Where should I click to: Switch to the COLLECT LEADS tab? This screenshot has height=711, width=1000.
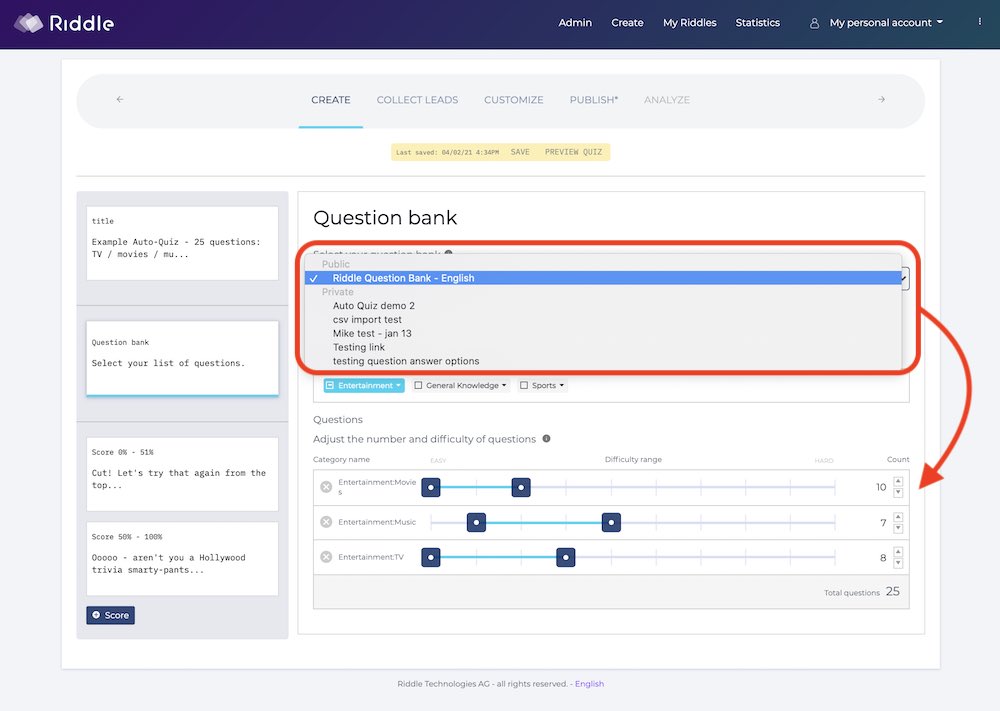pos(417,100)
